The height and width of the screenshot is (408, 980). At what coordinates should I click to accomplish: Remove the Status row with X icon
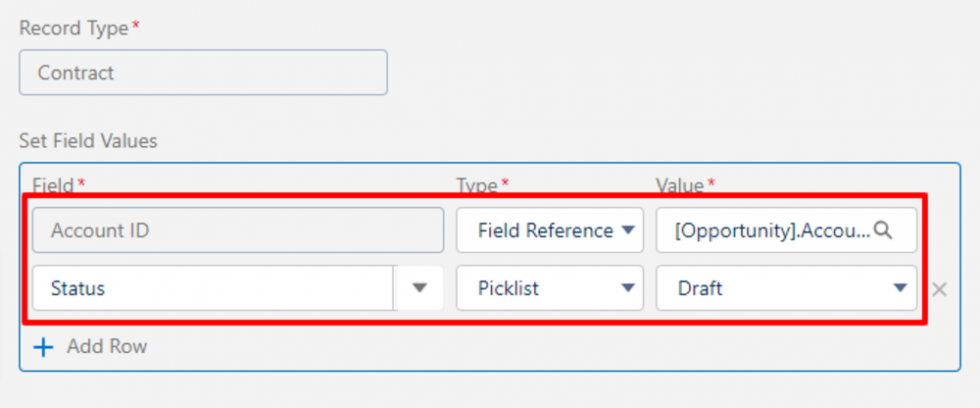click(939, 289)
